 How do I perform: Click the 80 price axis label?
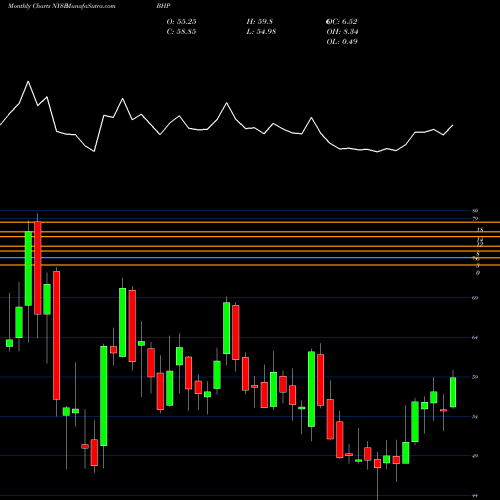pyautogui.click(x=475, y=211)
